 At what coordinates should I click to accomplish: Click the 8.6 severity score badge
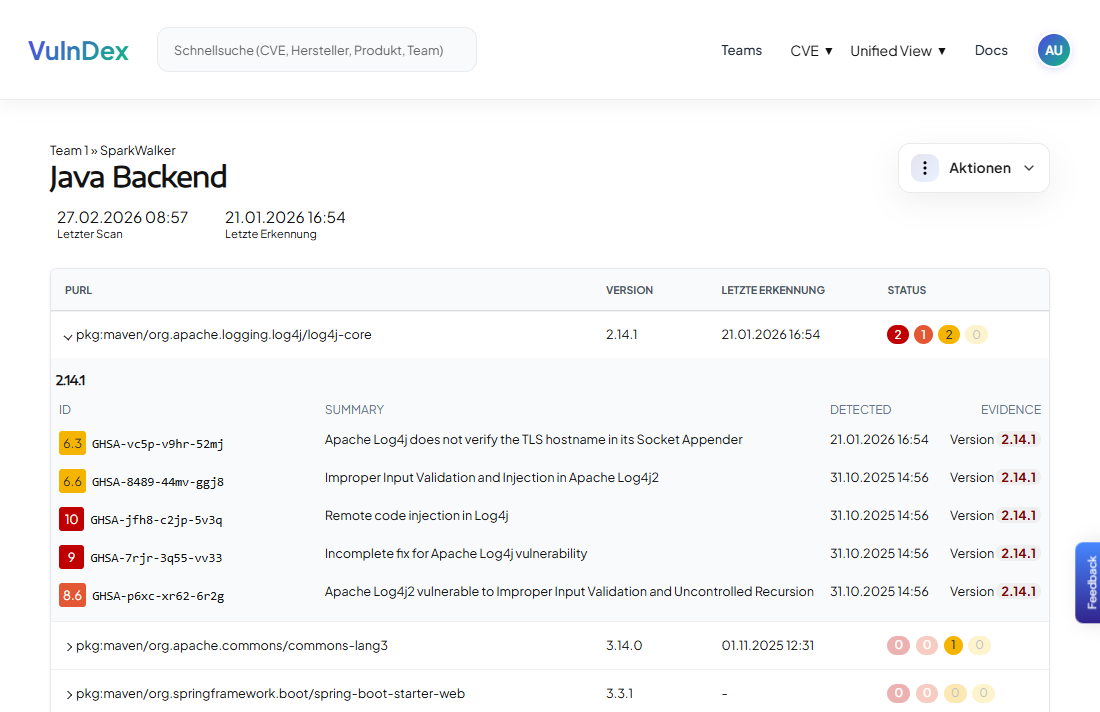point(72,595)
